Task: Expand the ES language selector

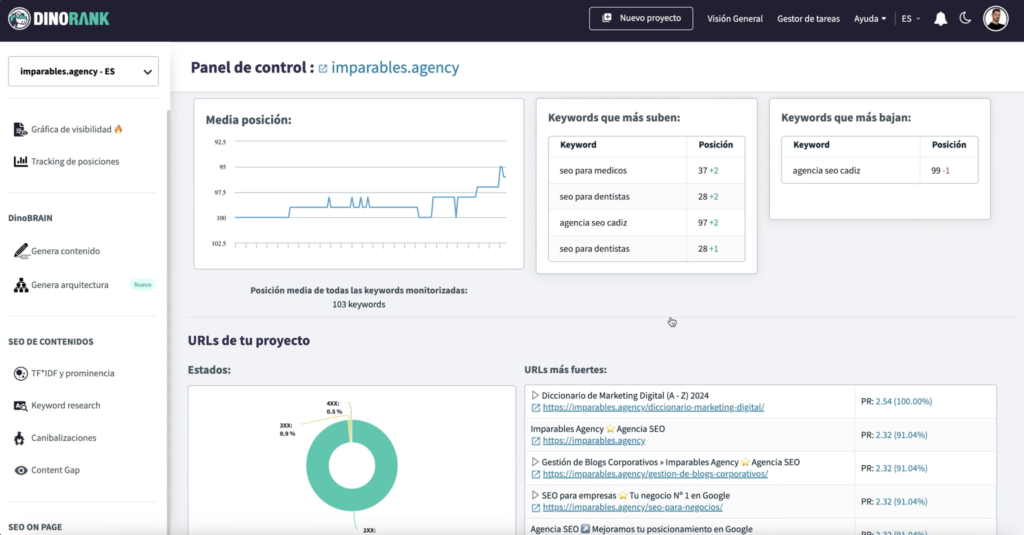Action: coord(910,18)
